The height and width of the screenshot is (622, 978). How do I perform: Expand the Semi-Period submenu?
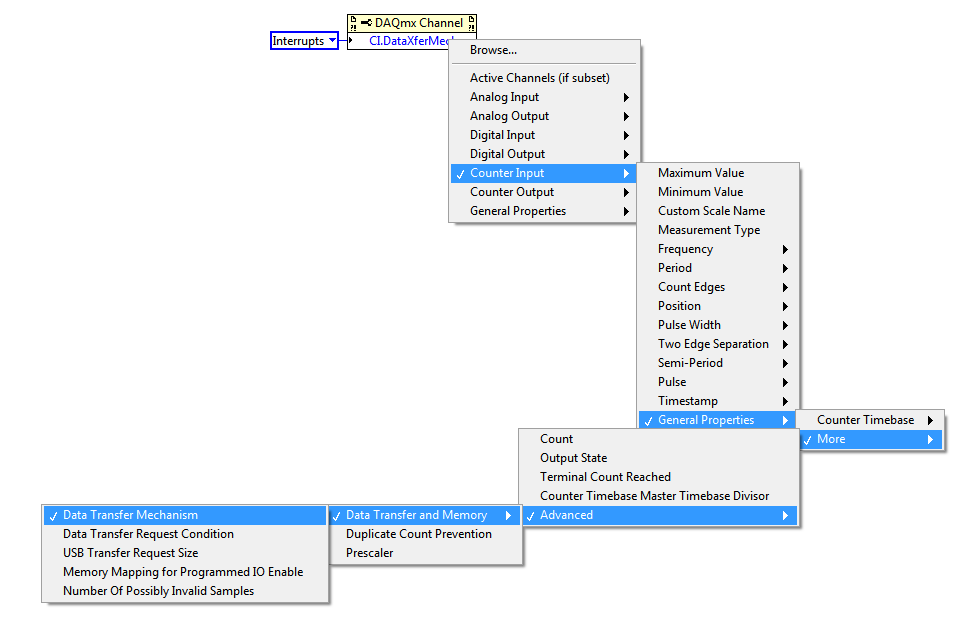[718, 363]
